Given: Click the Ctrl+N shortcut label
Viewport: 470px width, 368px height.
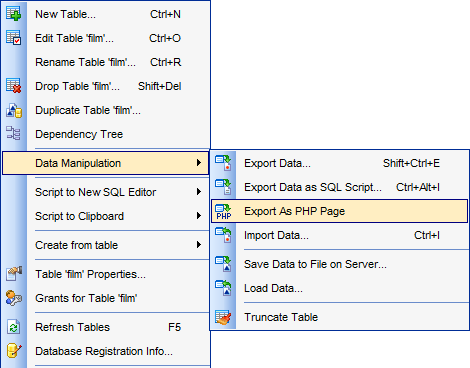Looking at the screenshot, I should coord(165,14).
